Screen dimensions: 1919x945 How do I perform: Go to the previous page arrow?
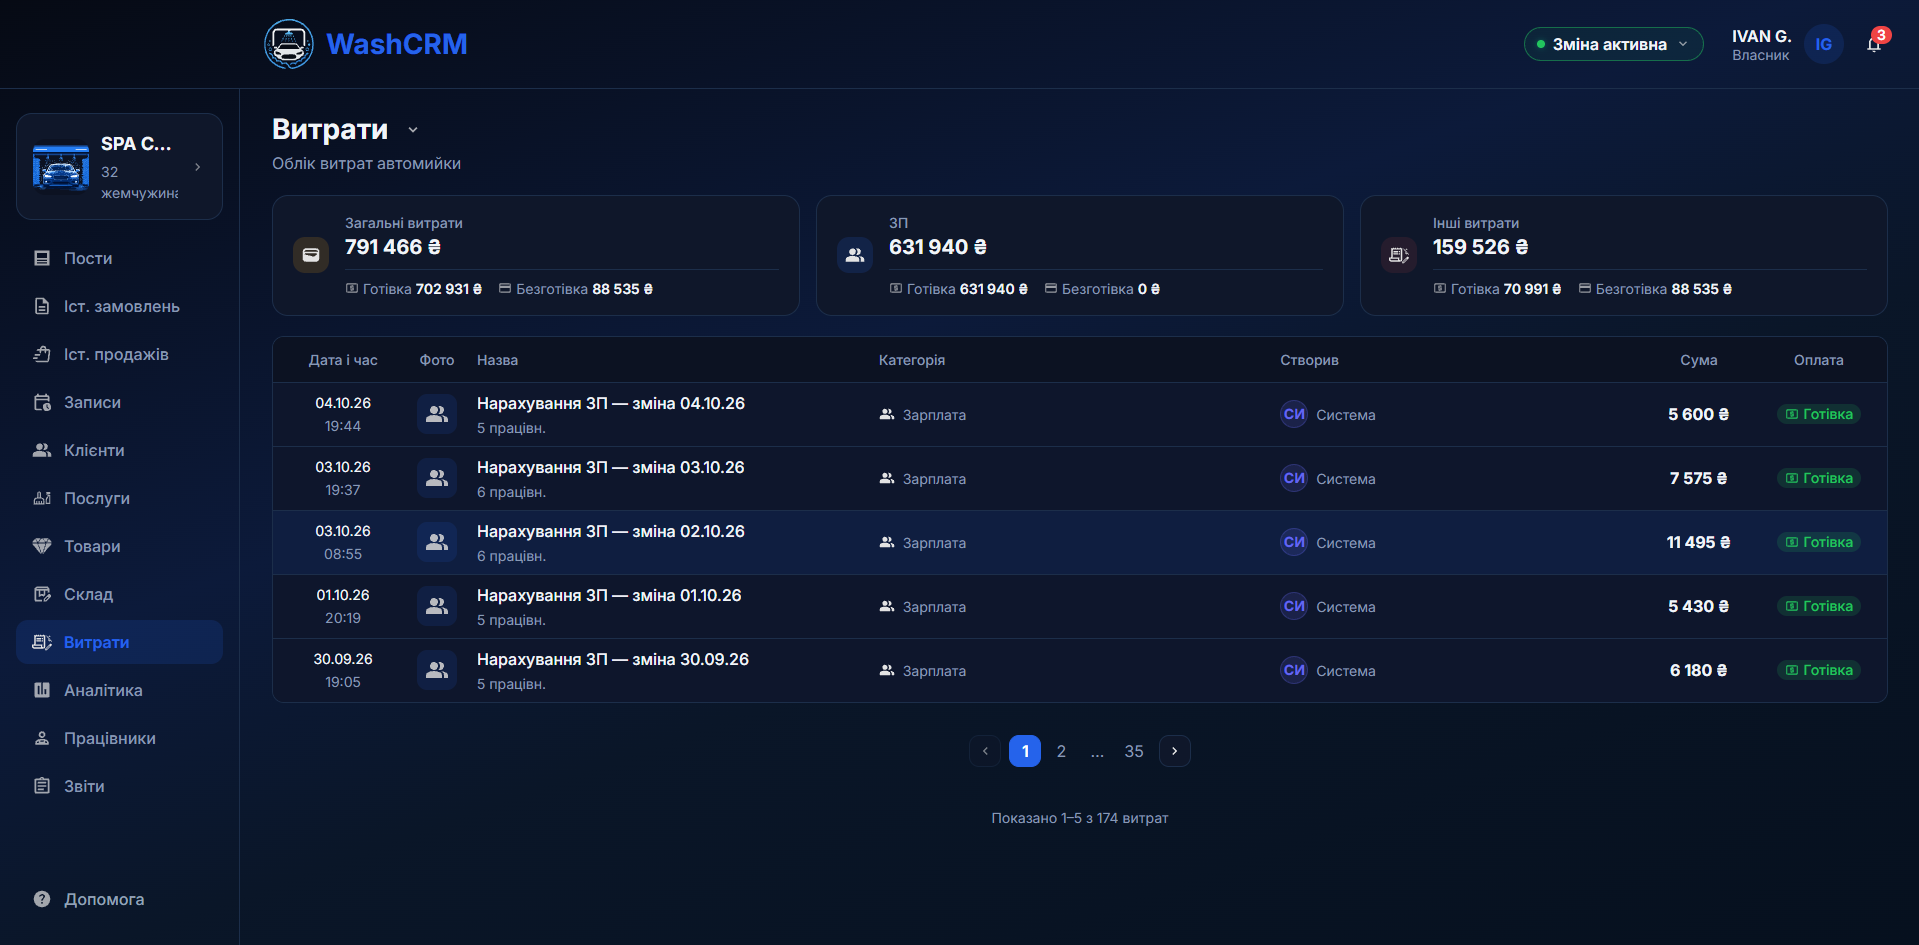click(985, 751)
